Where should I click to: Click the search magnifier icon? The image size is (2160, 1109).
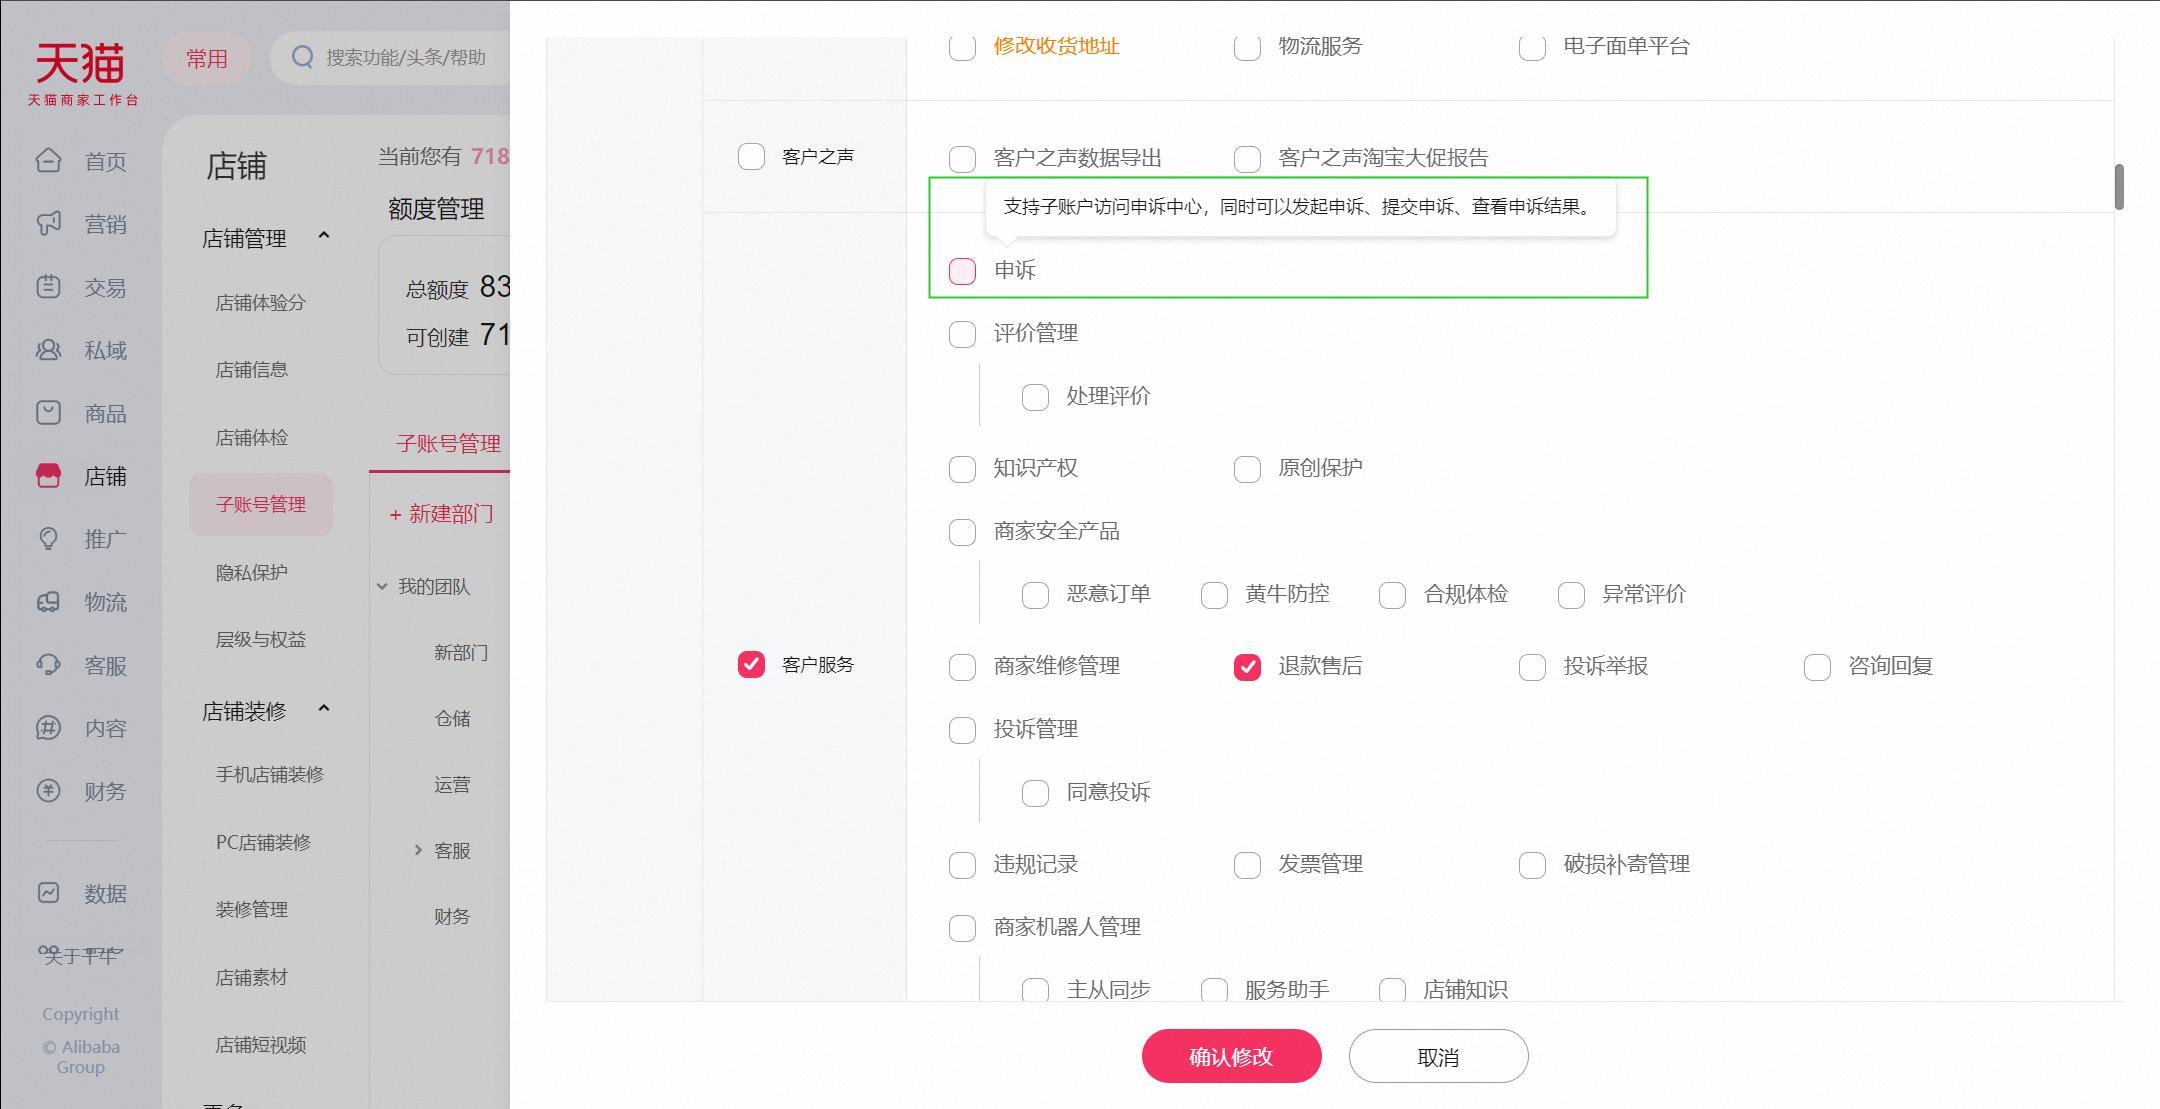302,57
